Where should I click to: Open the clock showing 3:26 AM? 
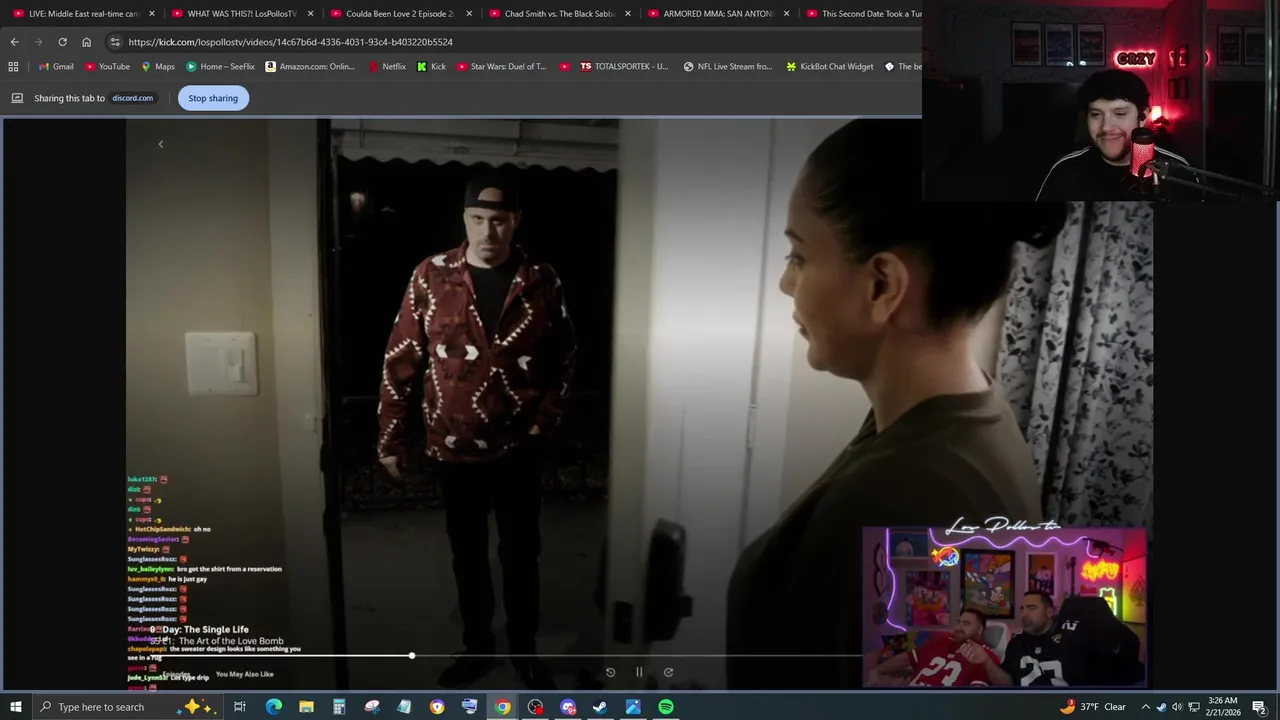[1222, 707]
